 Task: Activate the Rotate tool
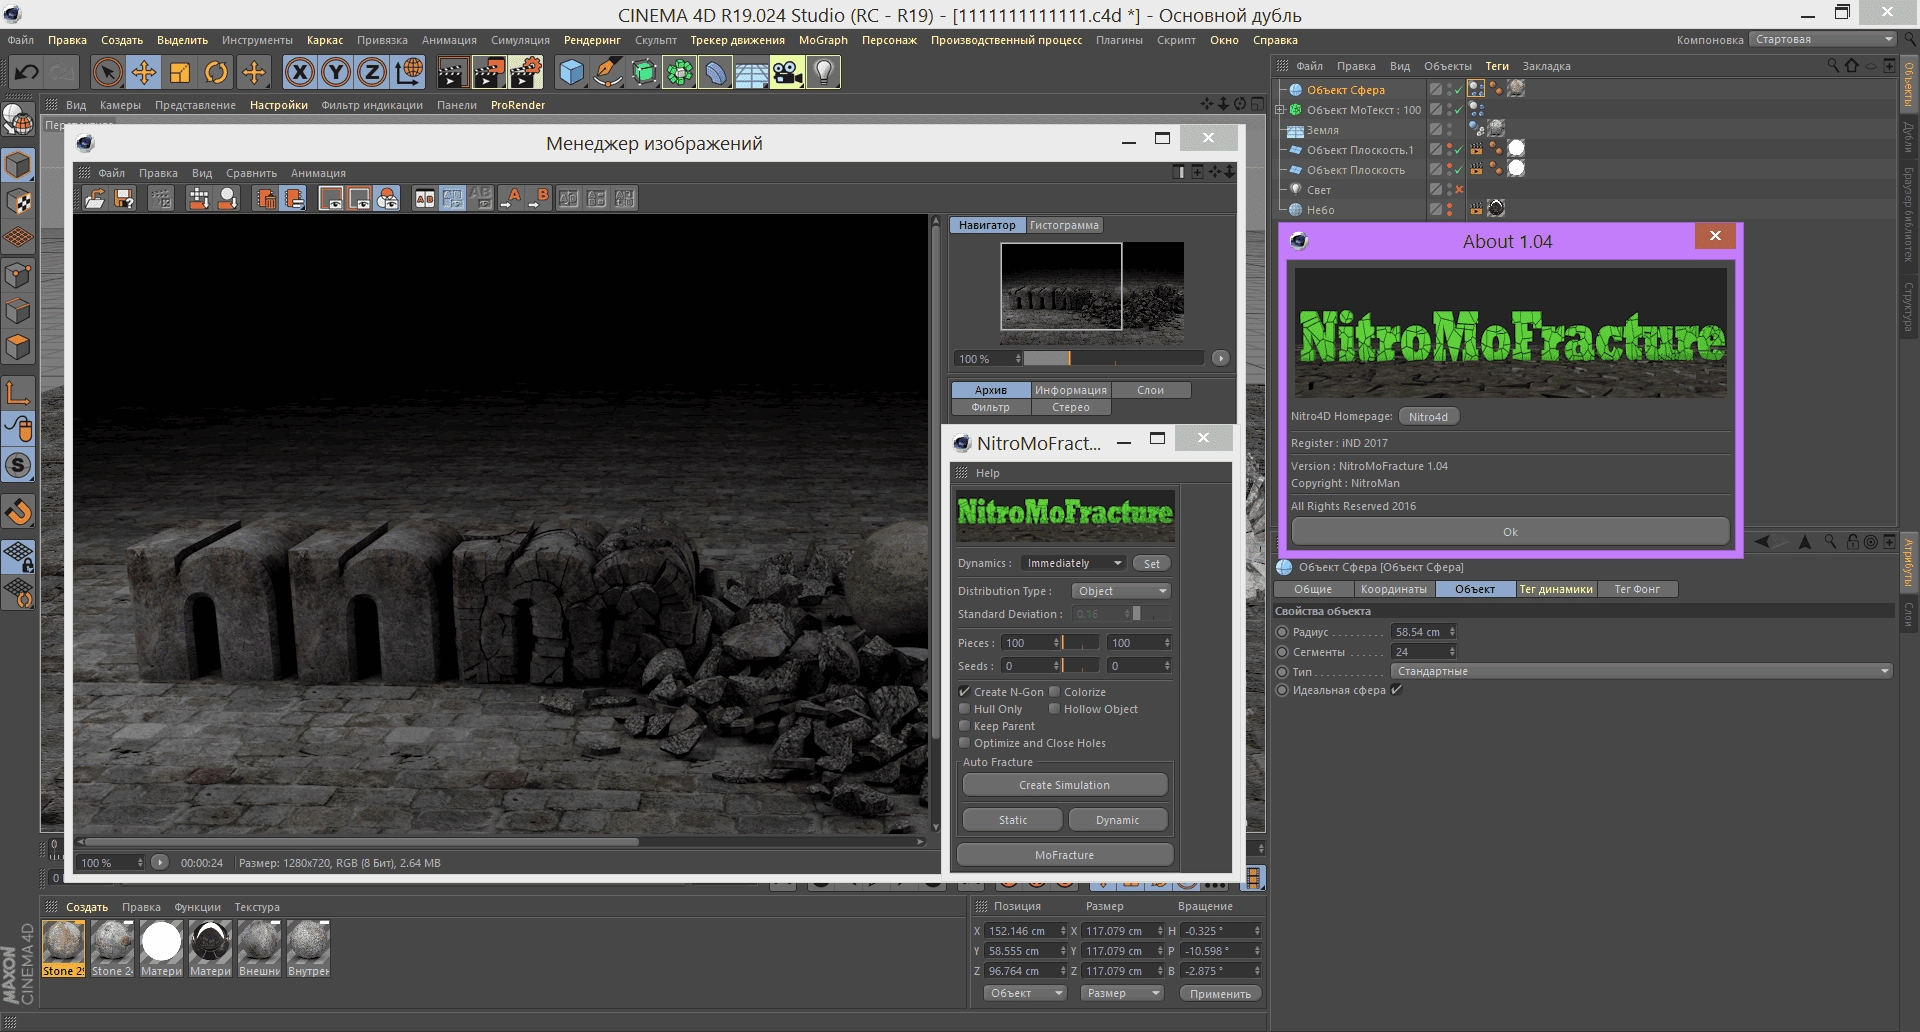(217, 72)
